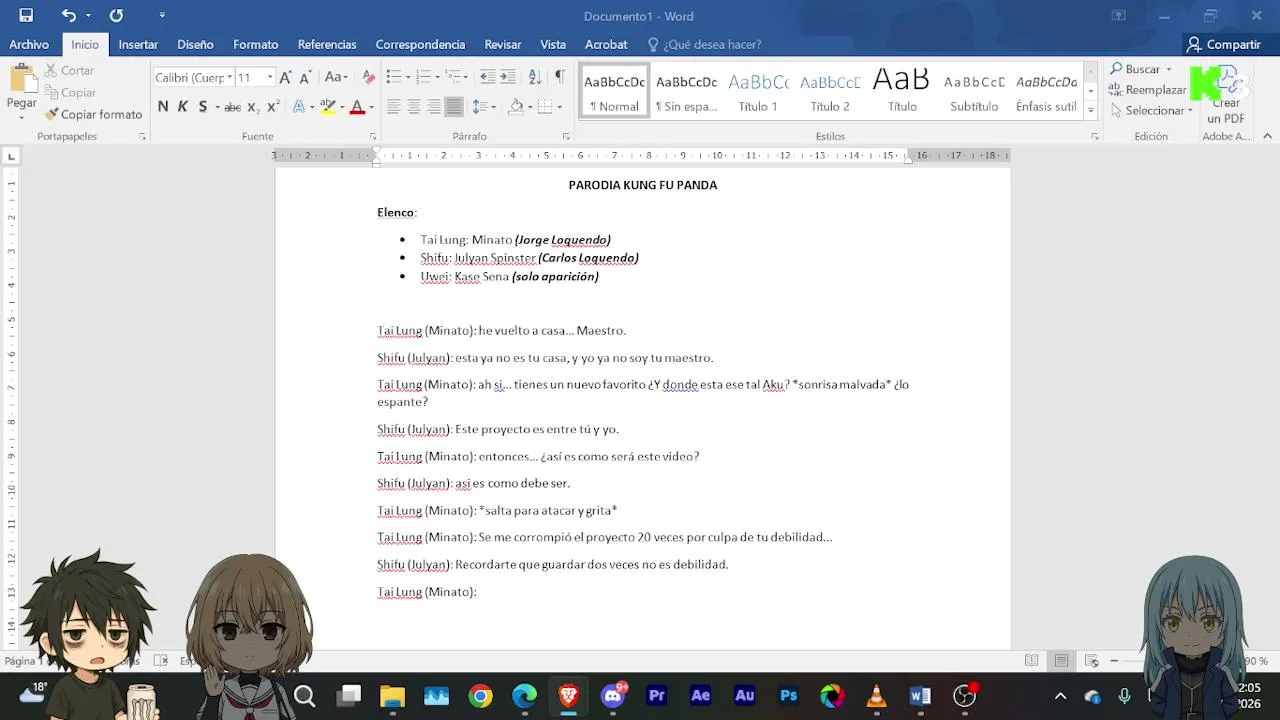Switch to Print Layout view in status bar
The width and height of the screenshot is (1280, 720).
(x=1061, y=661)
